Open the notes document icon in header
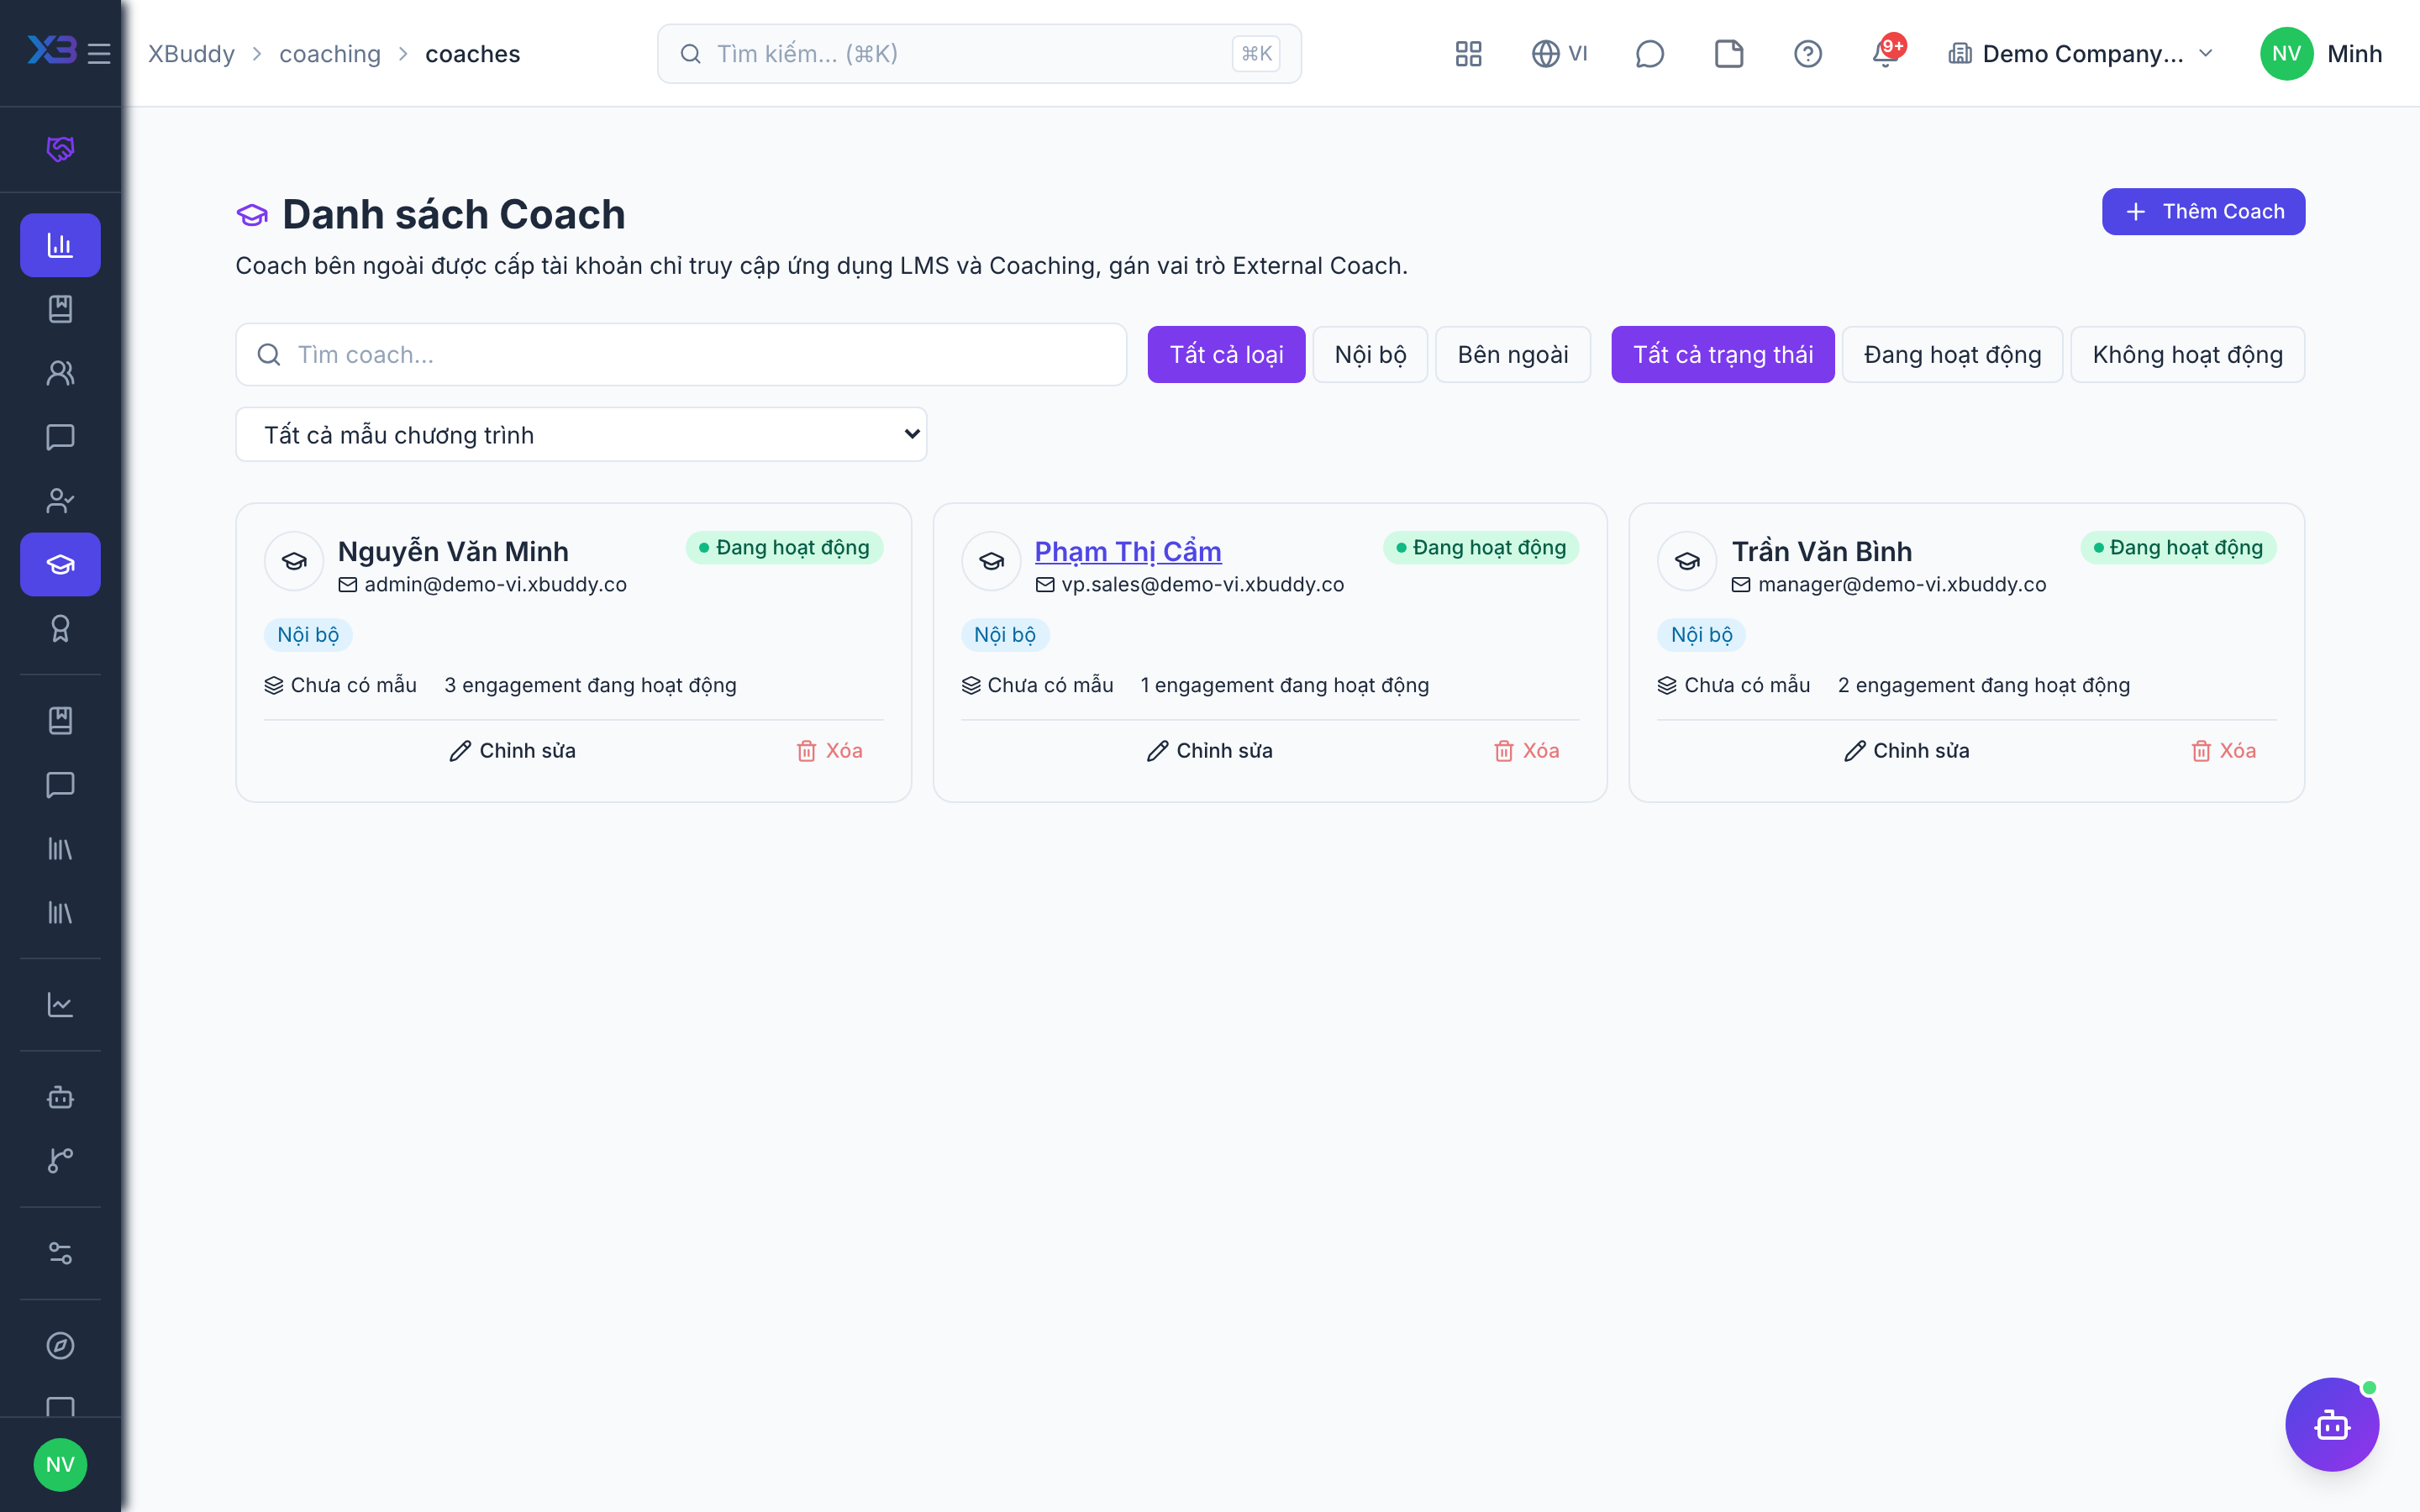 (x=1729, y=53)
